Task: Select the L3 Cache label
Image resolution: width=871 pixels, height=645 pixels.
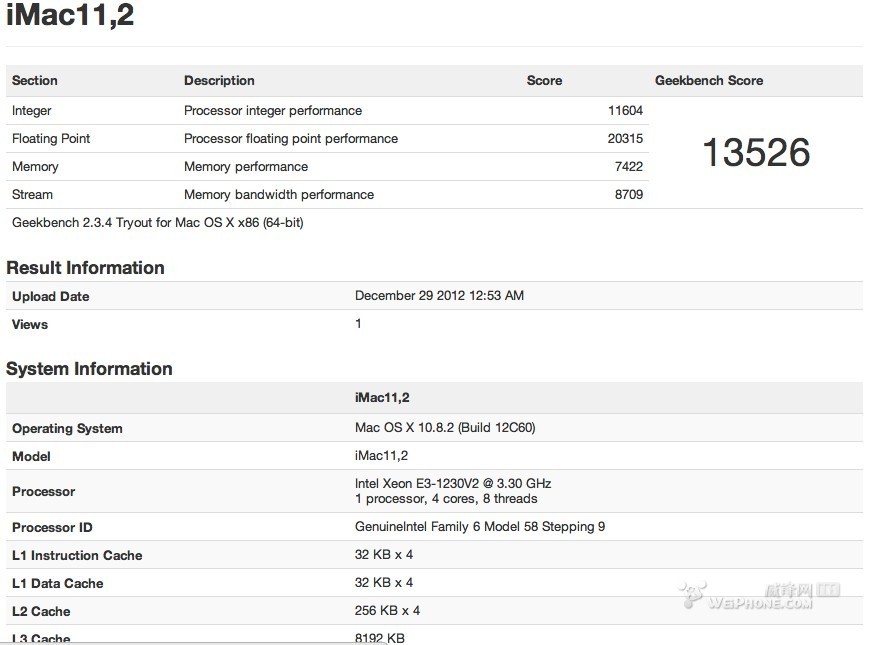Action: 41,638
